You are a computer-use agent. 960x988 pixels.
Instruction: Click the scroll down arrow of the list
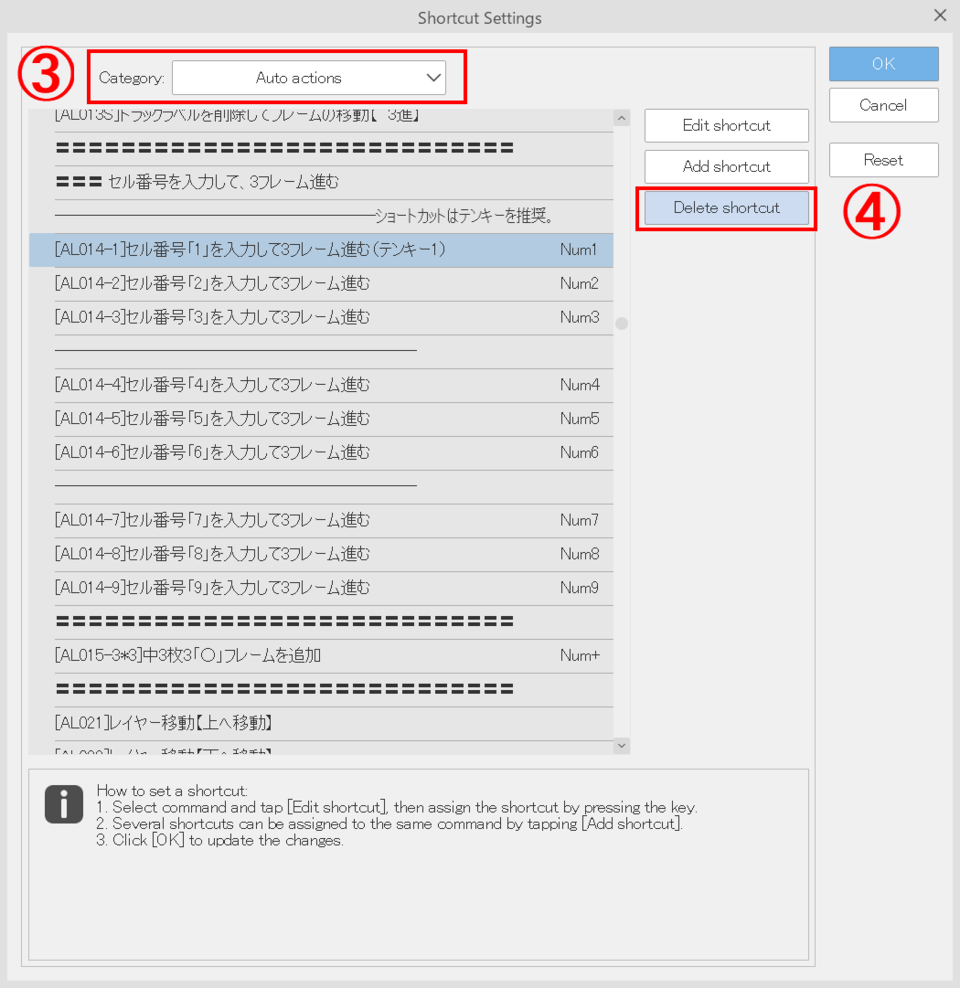tap(622, 746)
